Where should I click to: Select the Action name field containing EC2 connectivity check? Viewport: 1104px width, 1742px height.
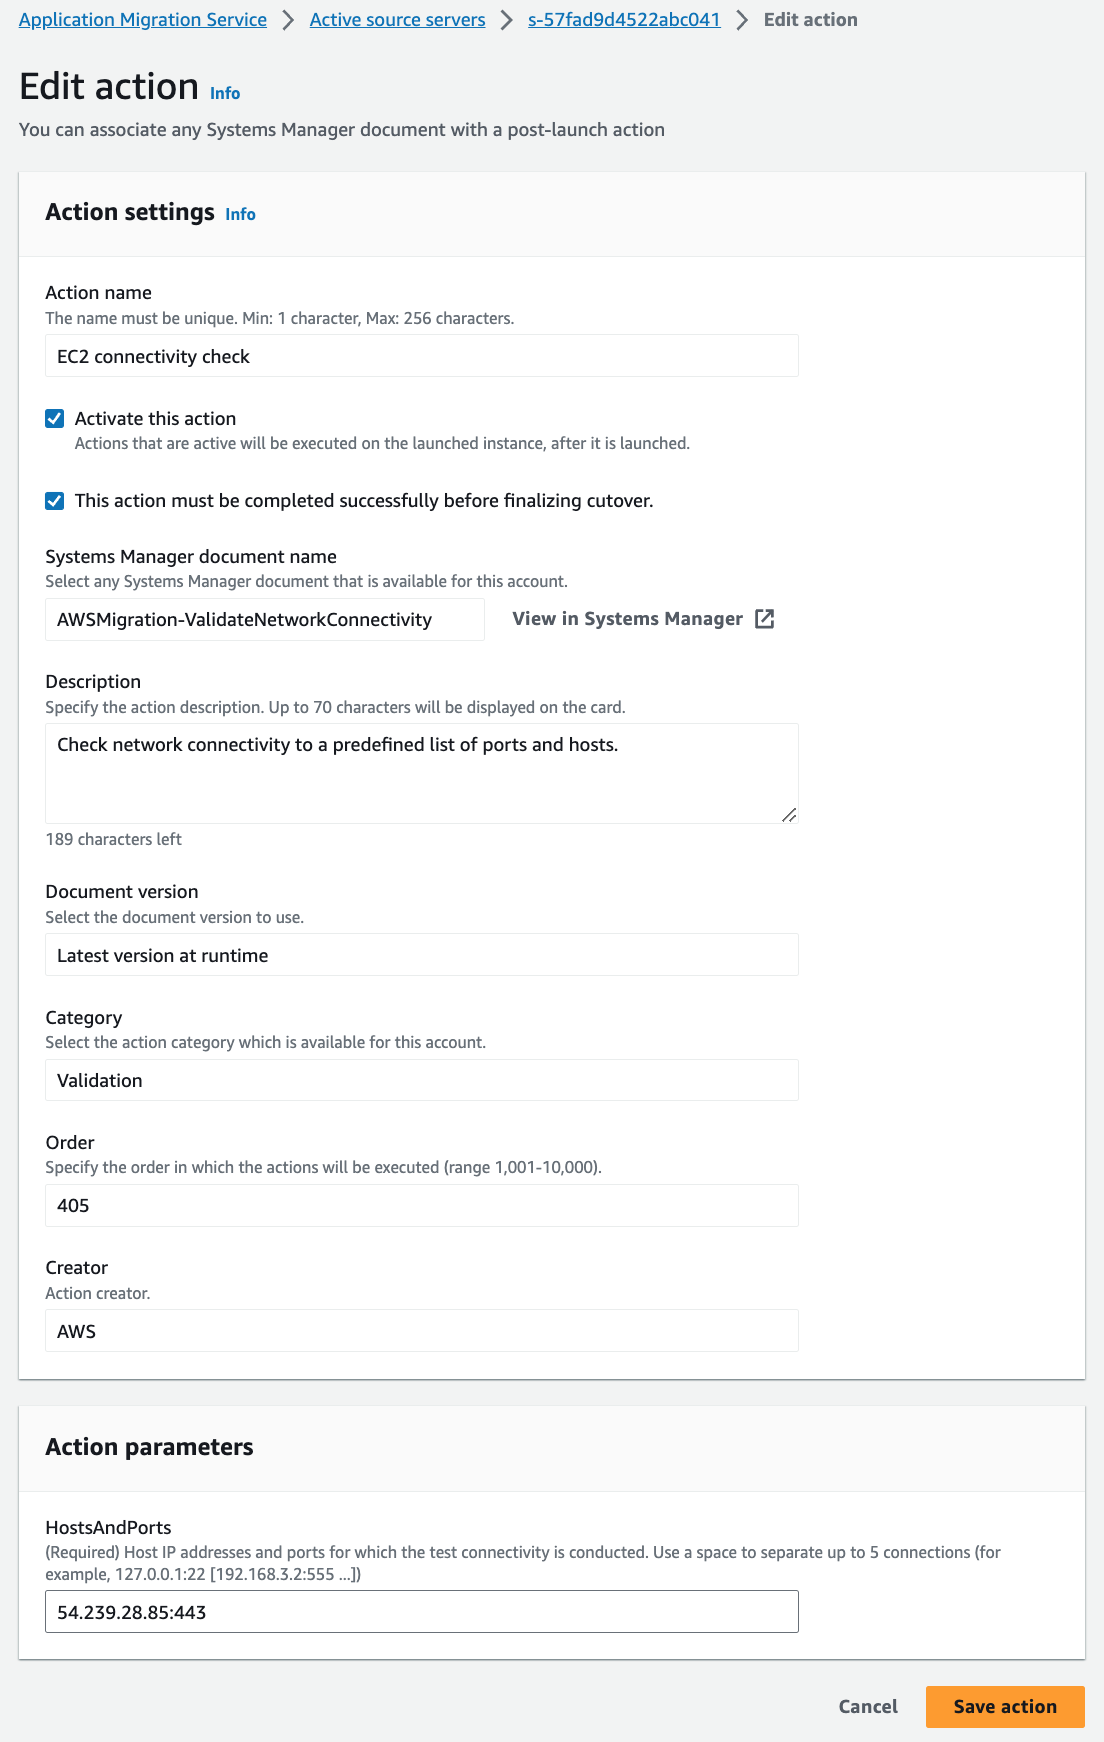(421, 355)
